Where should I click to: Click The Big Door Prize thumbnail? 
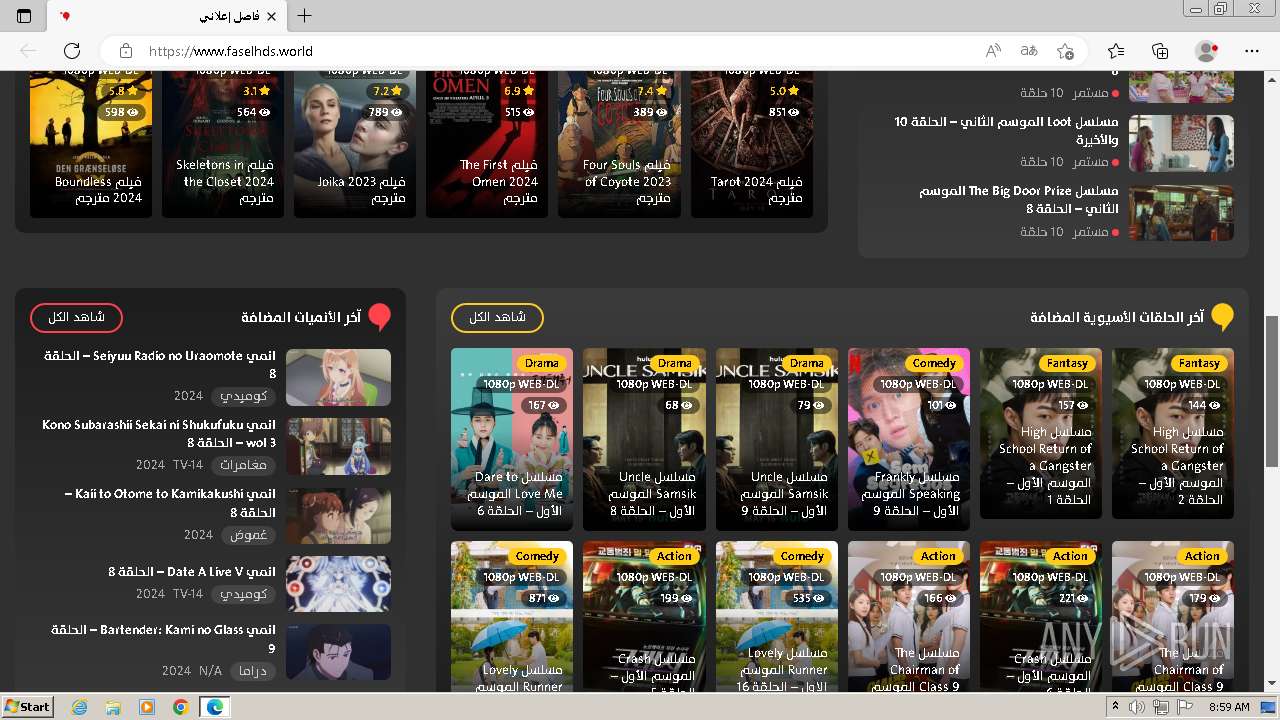pyautogui.click(x=1181, y=213)
